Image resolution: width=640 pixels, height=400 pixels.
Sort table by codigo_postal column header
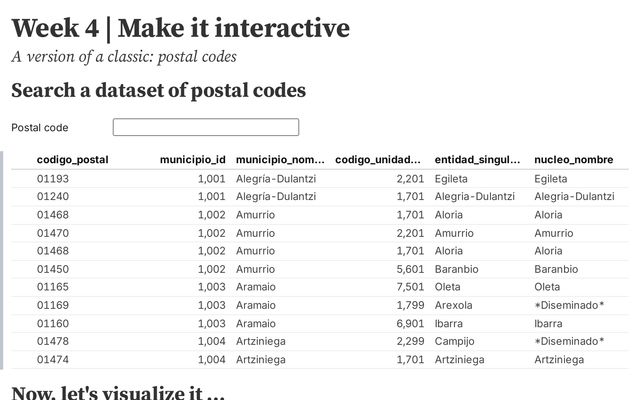coord(72,160)
